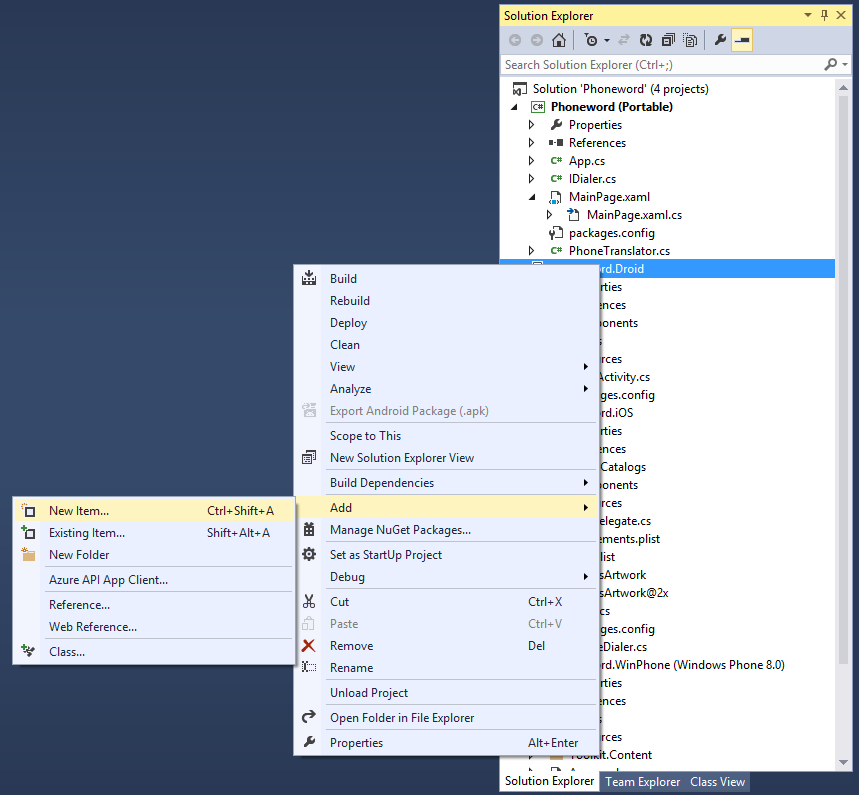
Task: Click the Show All Files icon
Action: pyautogui.click(x=690, y=40)
